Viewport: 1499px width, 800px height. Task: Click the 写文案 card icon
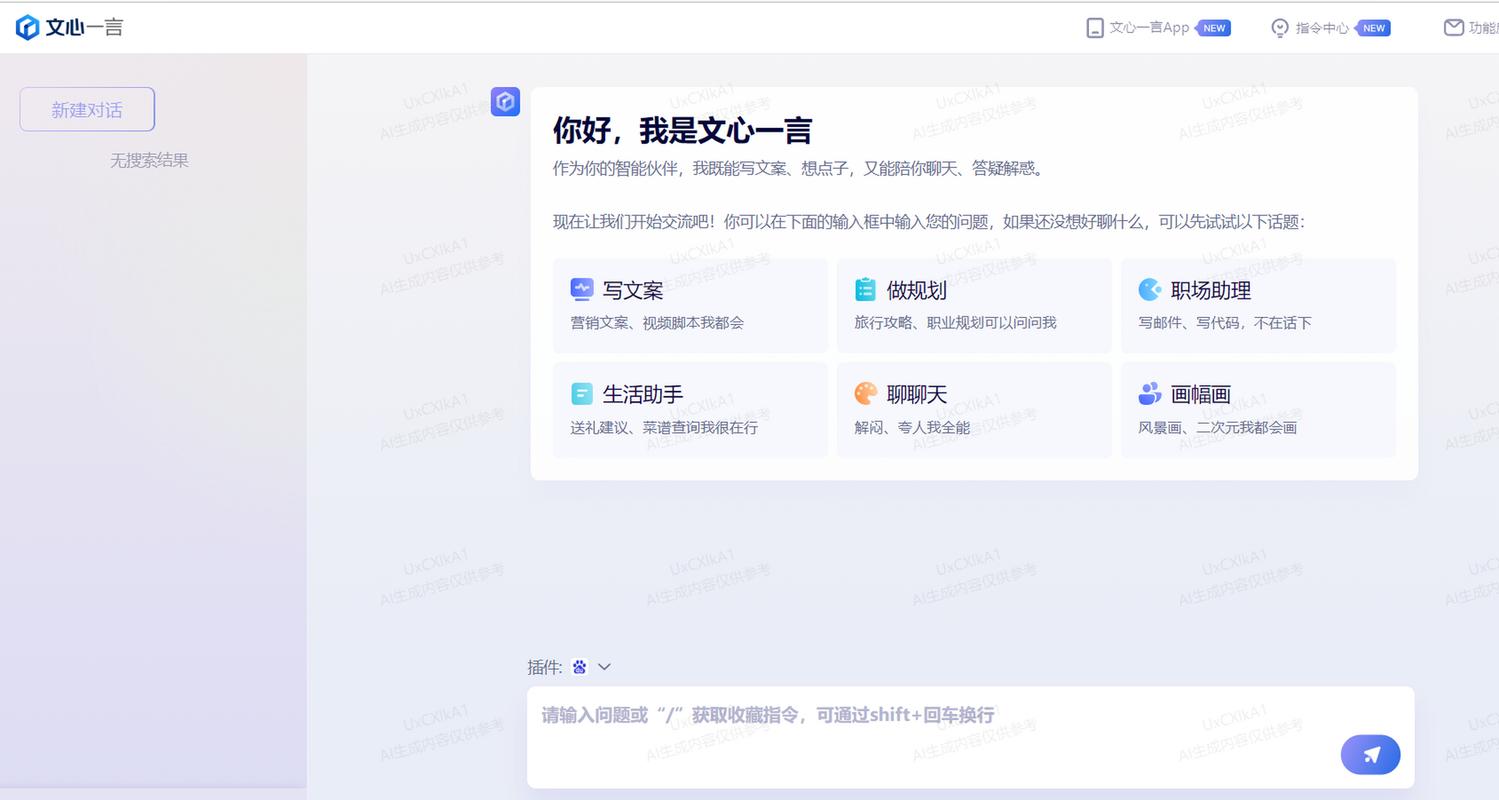[x=582, y=290]
